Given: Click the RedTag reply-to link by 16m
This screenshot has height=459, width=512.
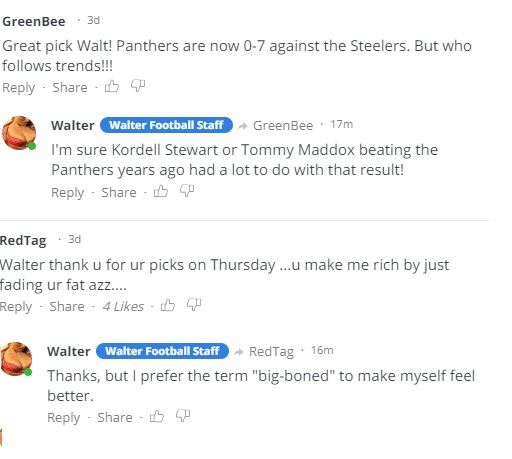Looking at the screenshot, I should (x=272, y=351).
